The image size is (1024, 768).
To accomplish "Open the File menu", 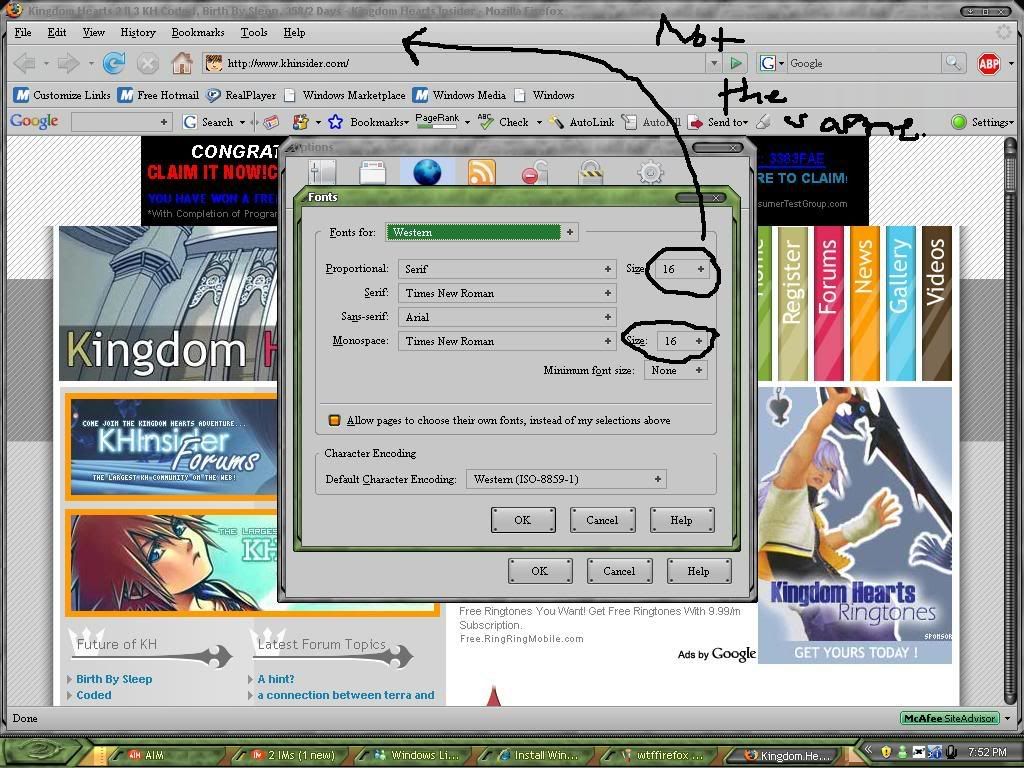I will tap(22, 32).
